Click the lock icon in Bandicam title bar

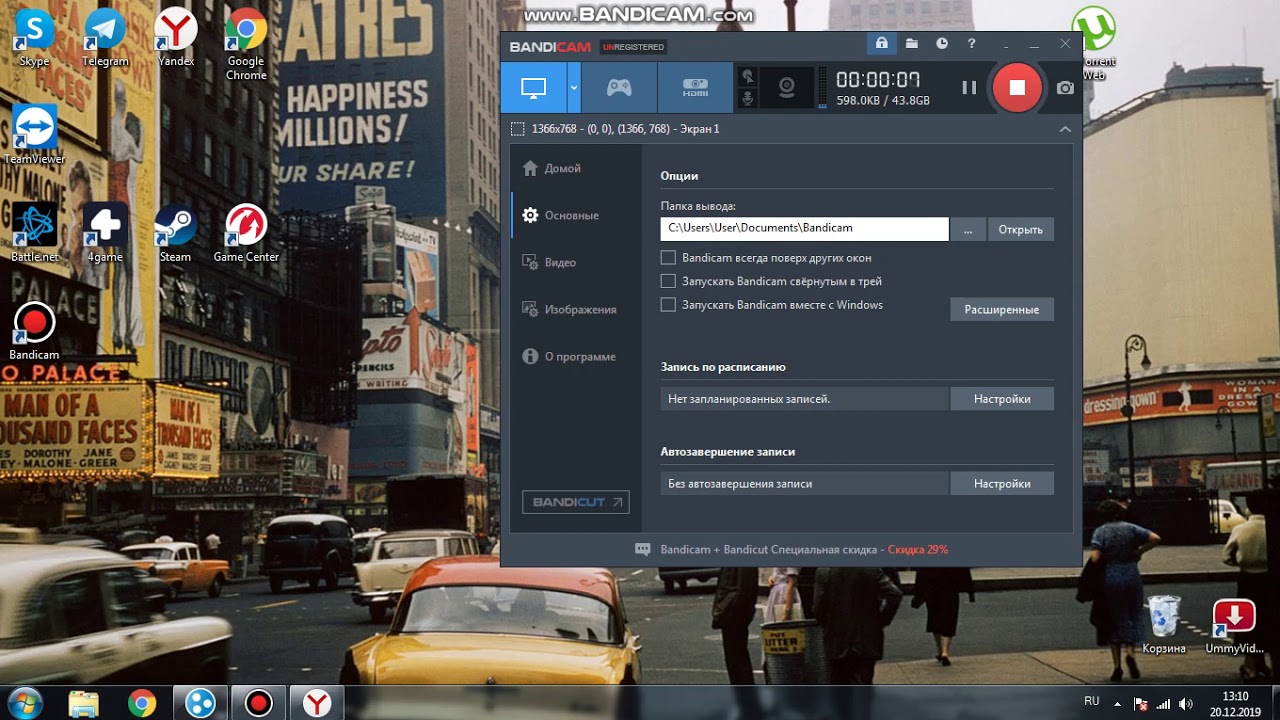click(881, 44)
